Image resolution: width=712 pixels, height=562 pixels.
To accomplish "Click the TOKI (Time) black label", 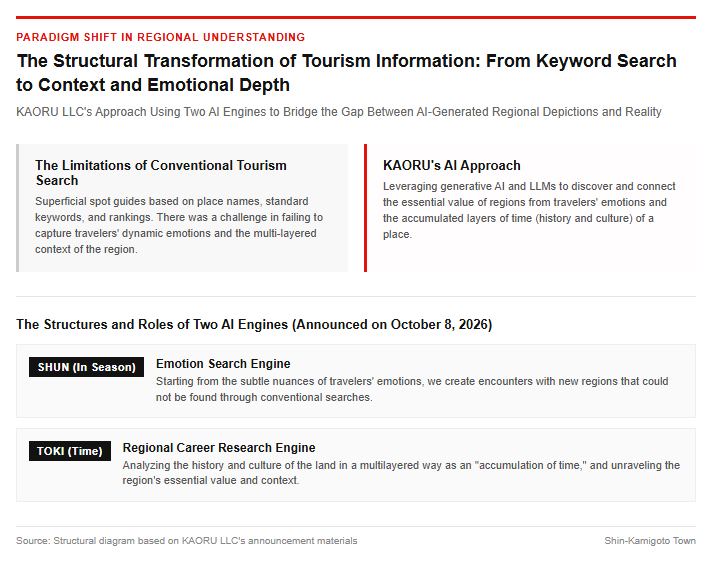I will (x=70, y=451).
